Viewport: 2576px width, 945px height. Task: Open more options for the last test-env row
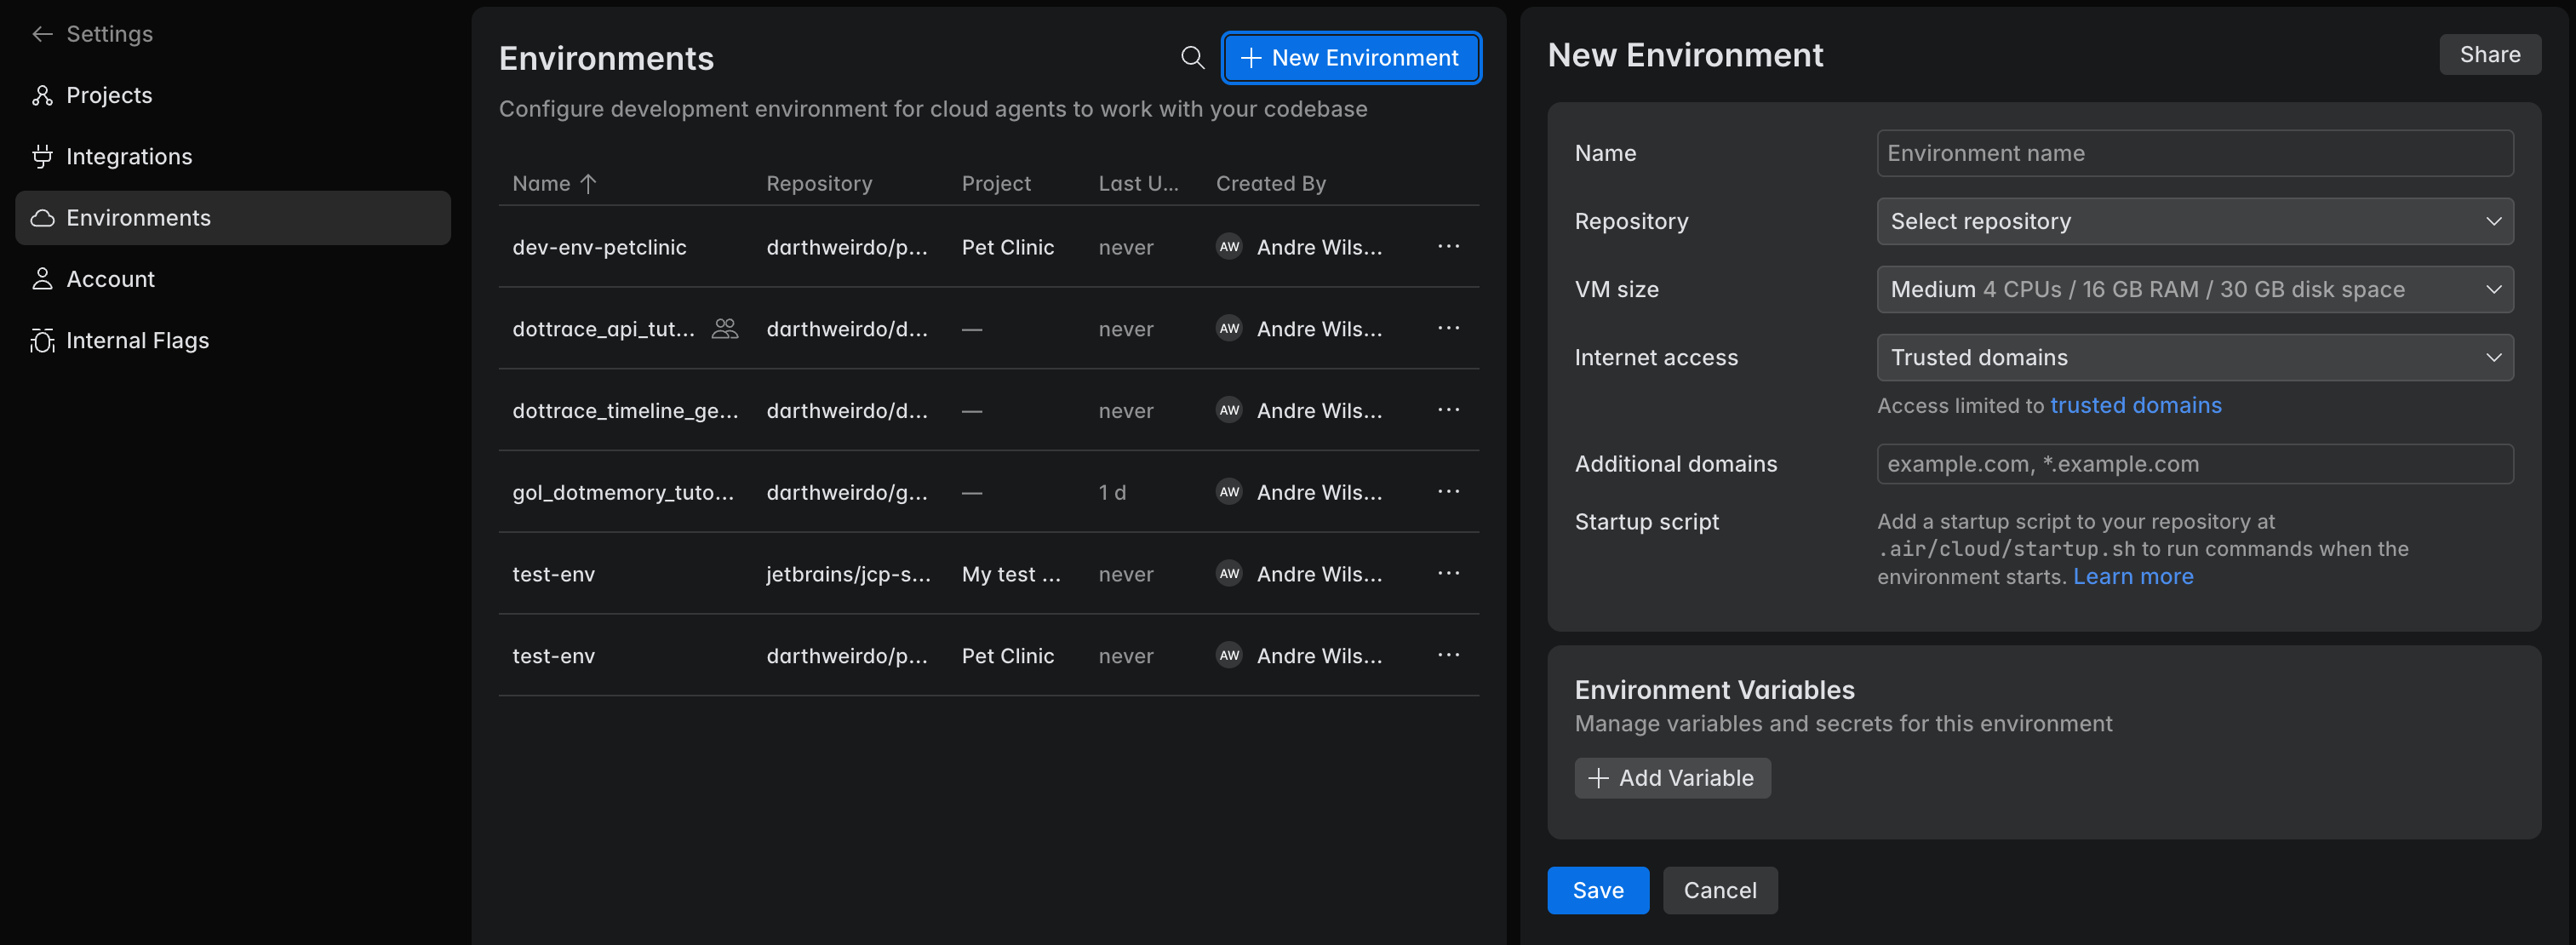pyautogui.click(x=1448, y=655)
